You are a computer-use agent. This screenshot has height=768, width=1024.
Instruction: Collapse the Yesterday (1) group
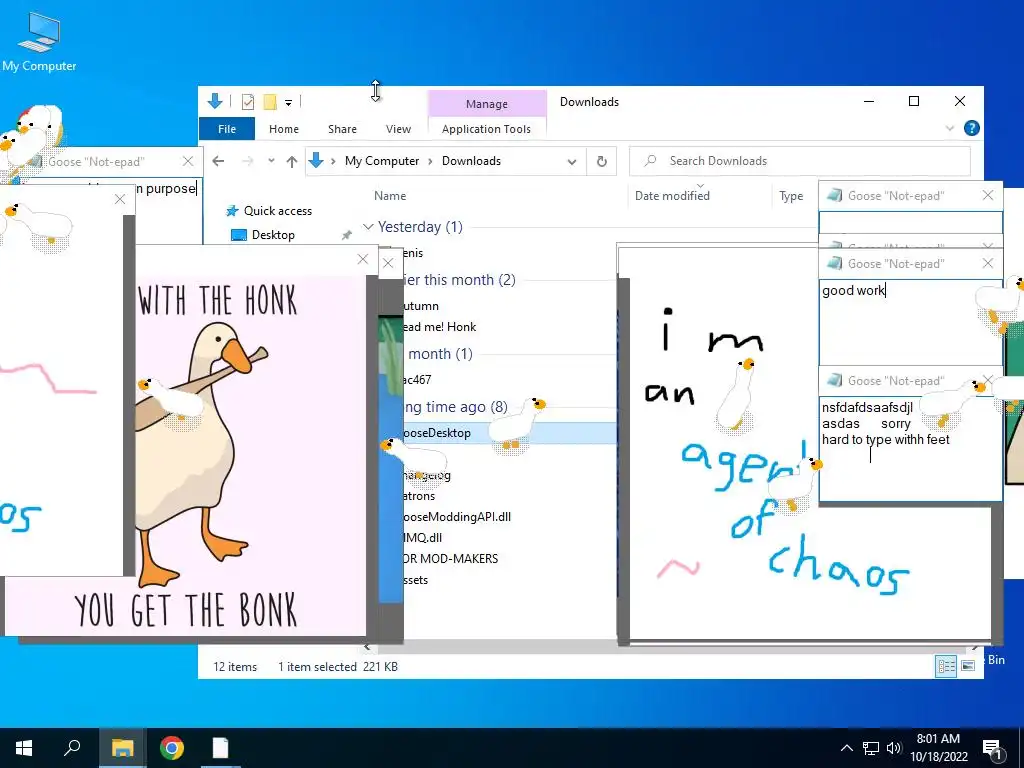368,227
